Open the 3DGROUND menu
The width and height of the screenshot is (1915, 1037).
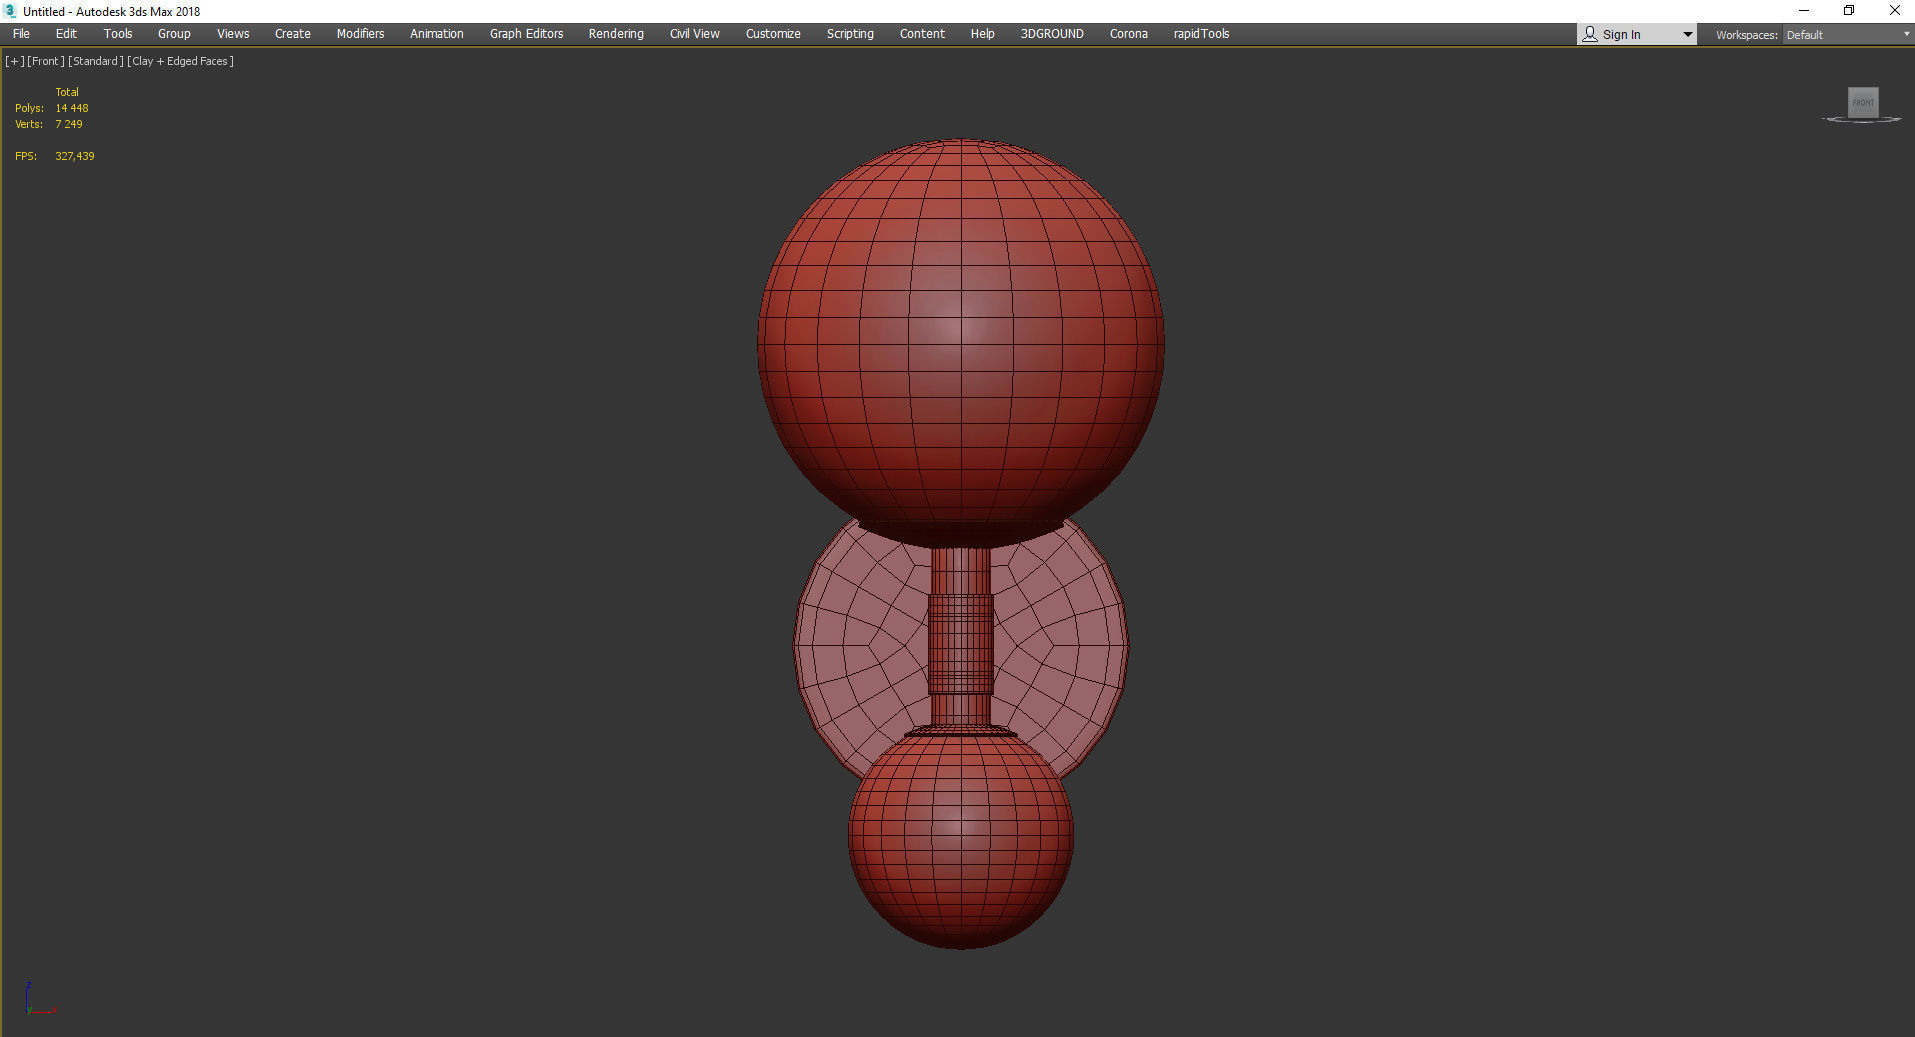click(x=1052, y=34)
